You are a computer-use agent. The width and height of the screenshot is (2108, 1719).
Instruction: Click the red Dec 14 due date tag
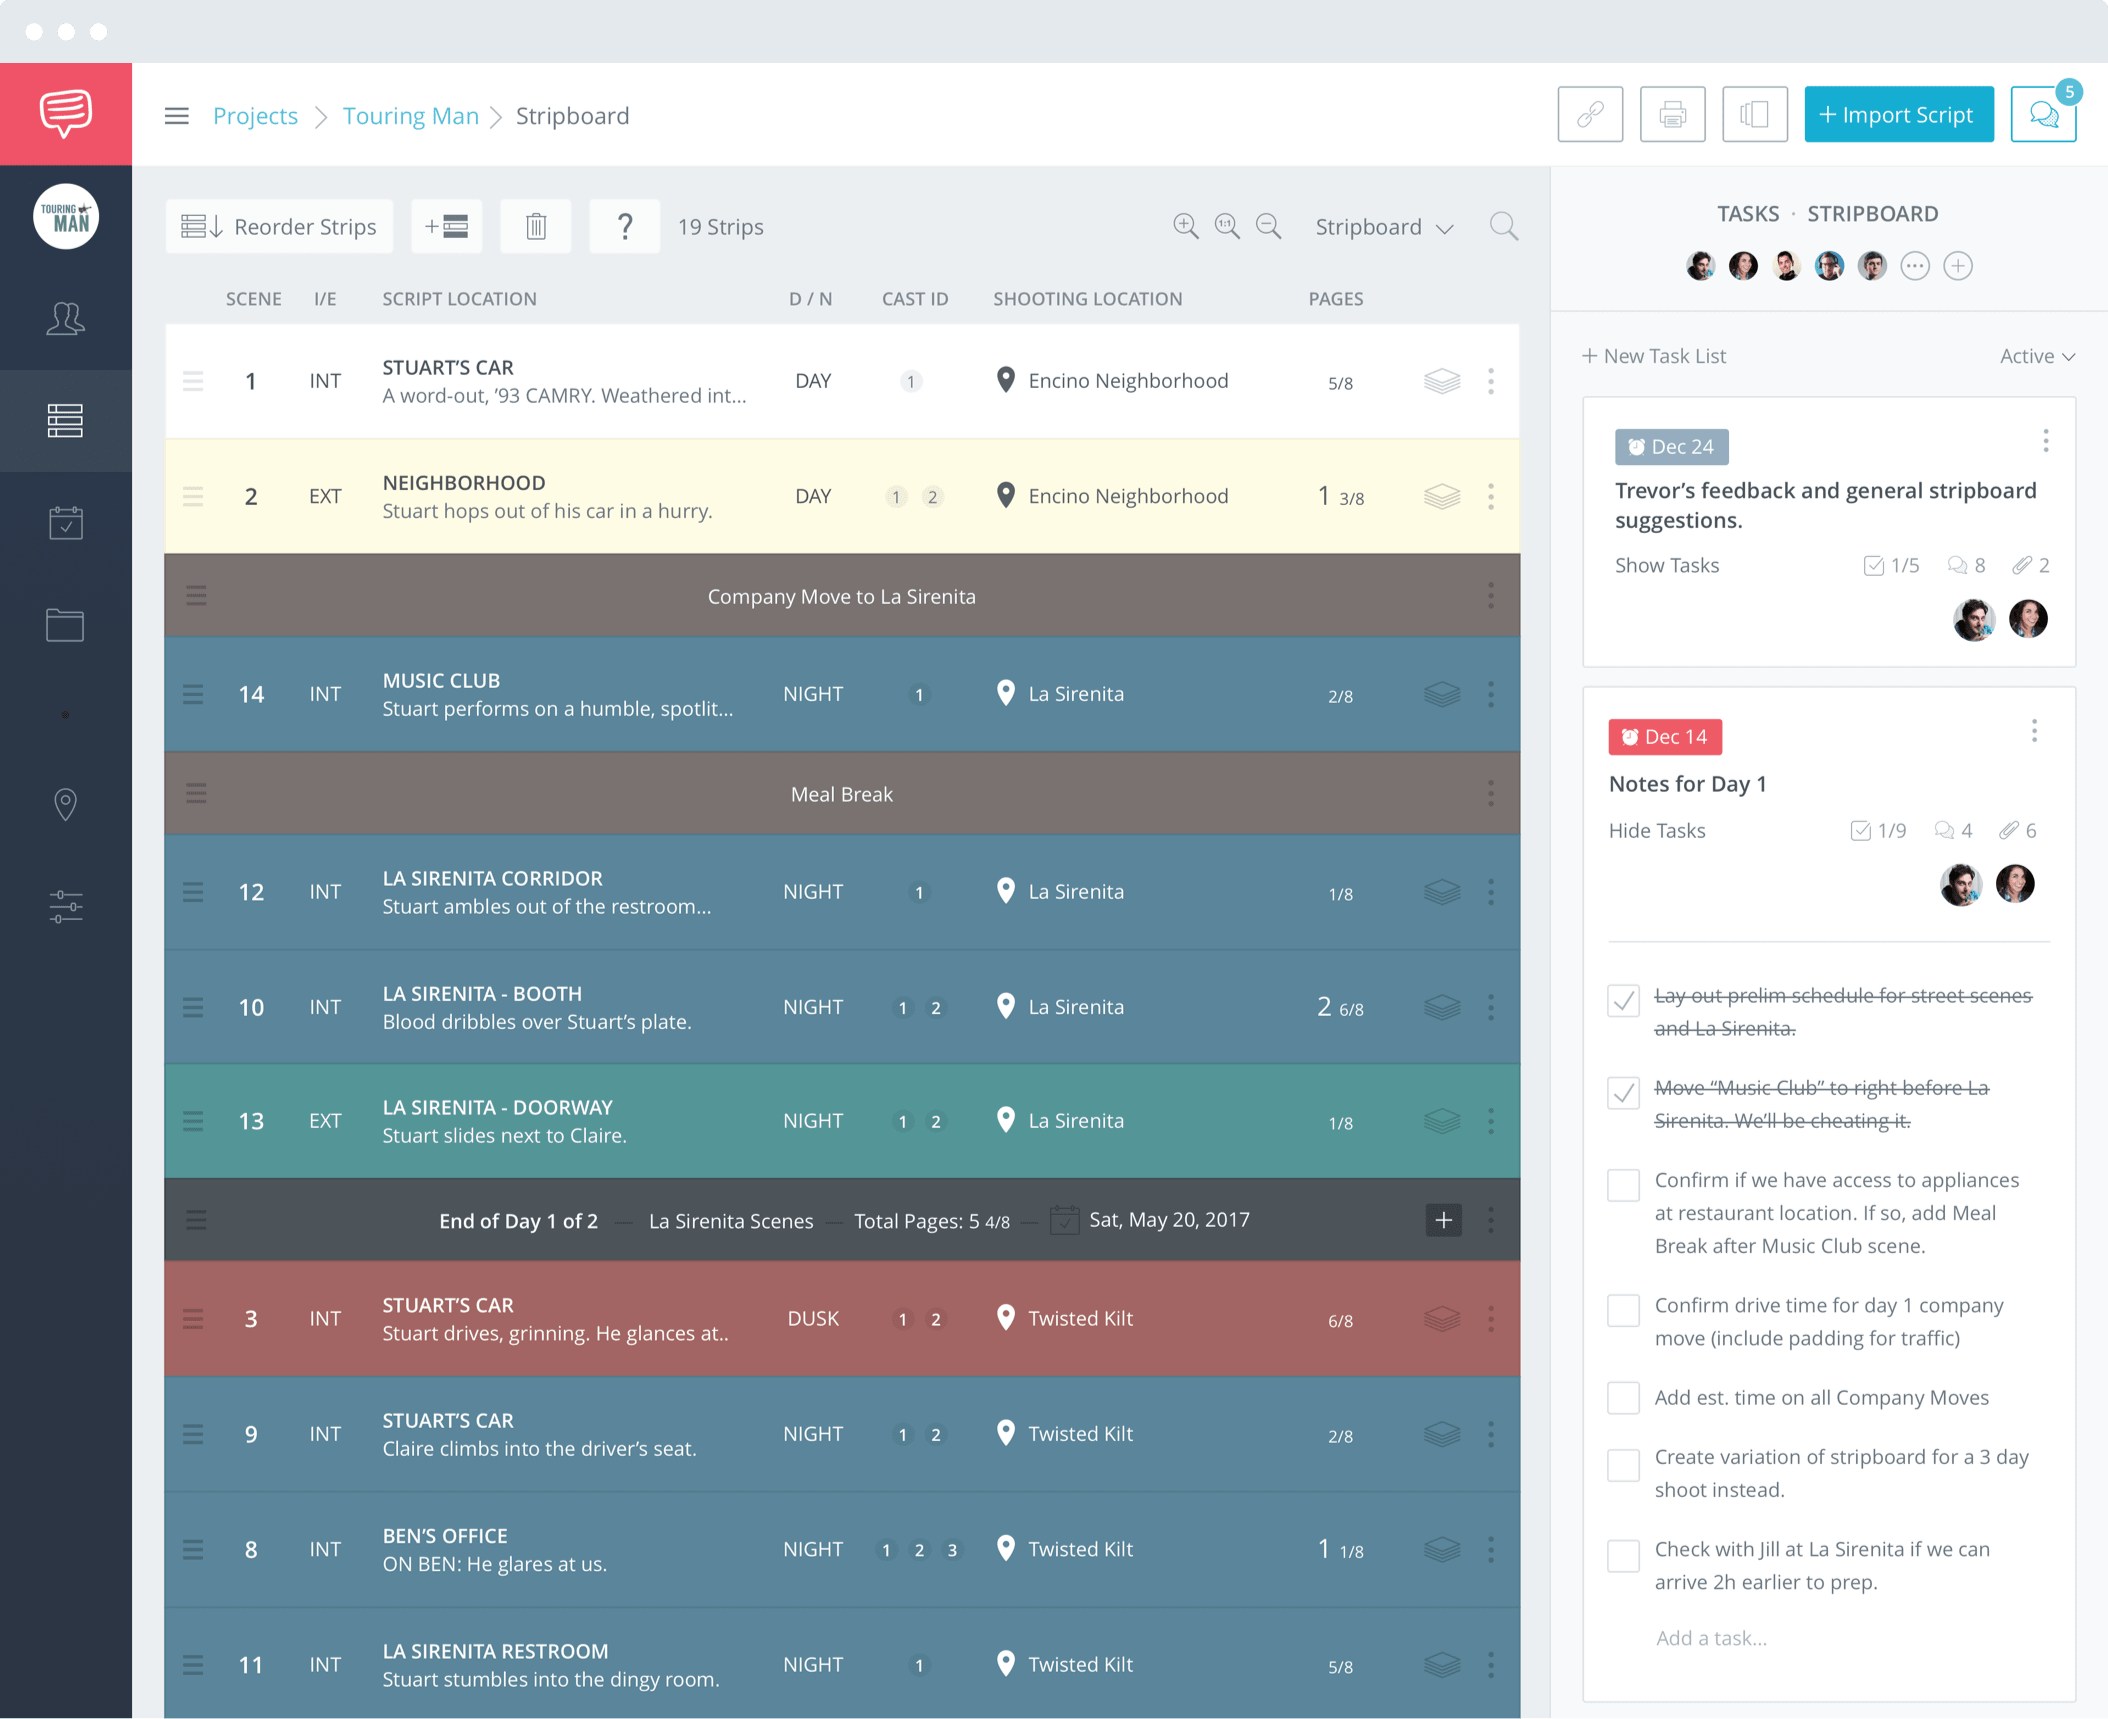coord(1665,737)
